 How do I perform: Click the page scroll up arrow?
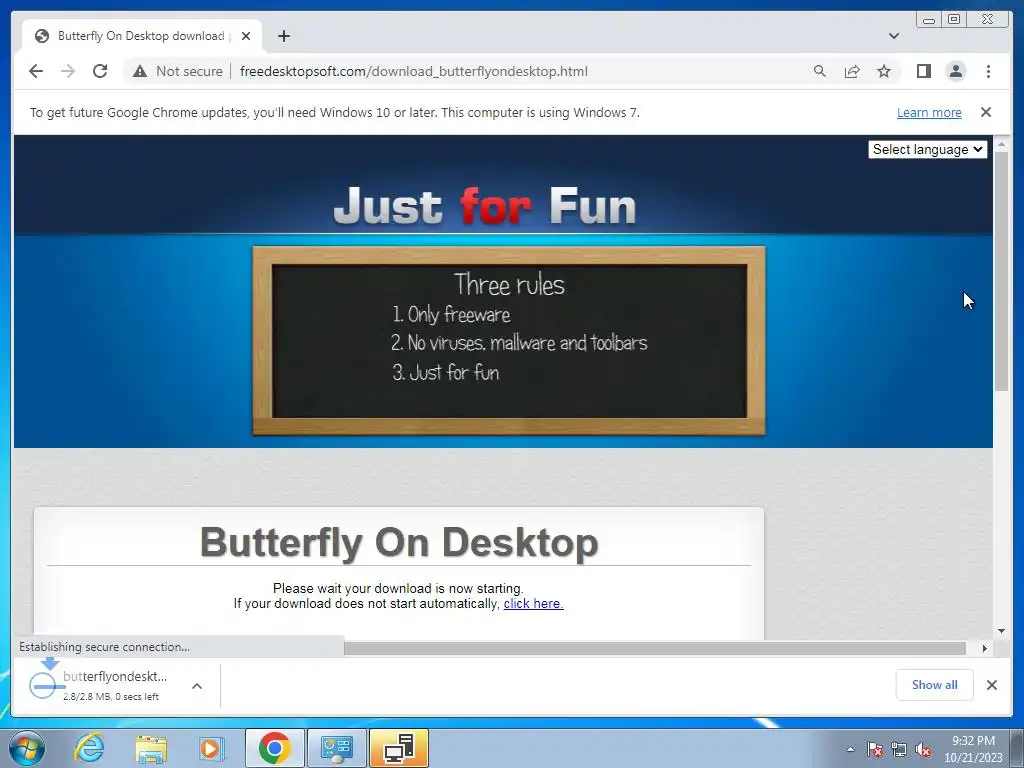click(x=1001, y=144)
